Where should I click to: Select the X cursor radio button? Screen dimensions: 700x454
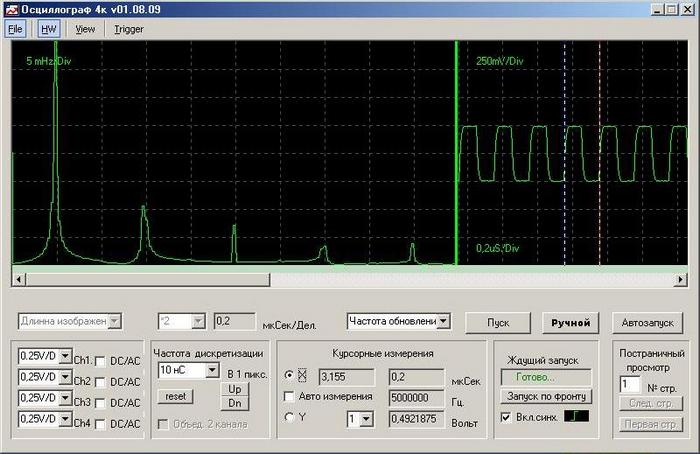click(291, 376)
